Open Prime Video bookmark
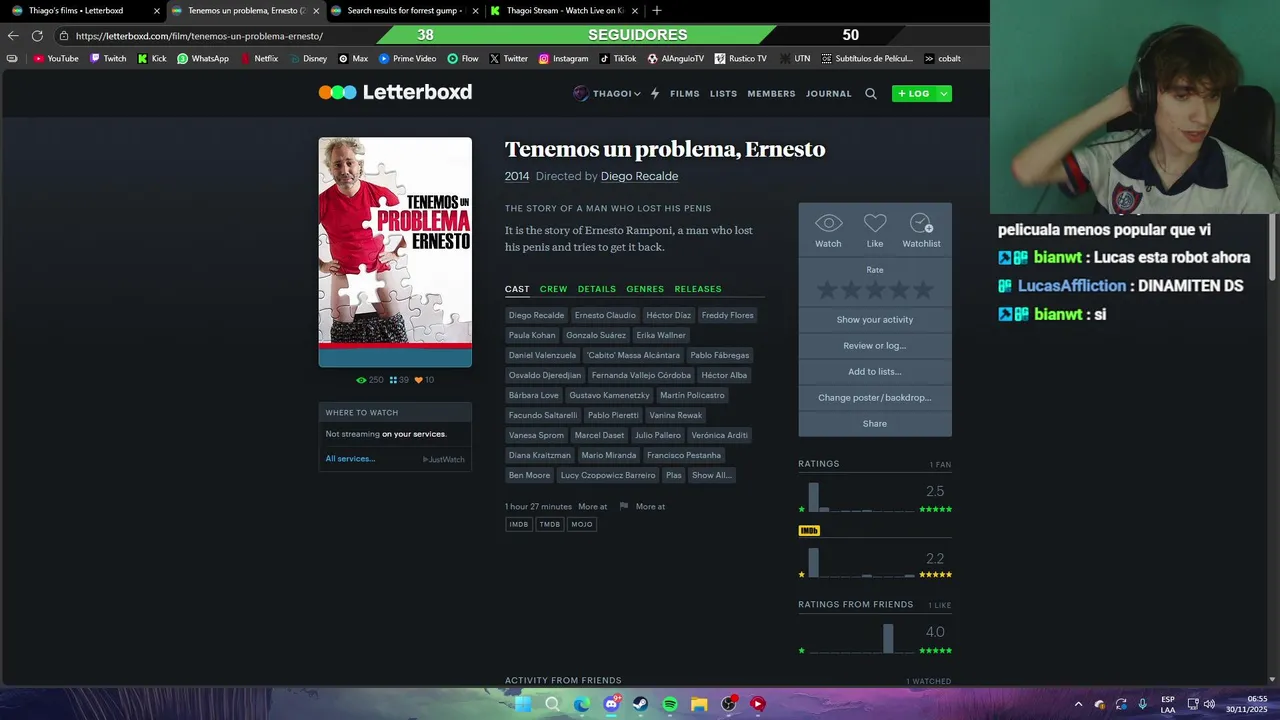1280x720 pixels. click(407, 58)
